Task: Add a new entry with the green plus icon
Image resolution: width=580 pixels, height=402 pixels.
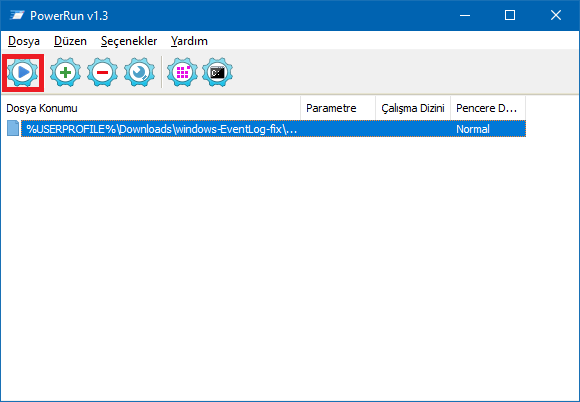Action: (x=65, y=72)
